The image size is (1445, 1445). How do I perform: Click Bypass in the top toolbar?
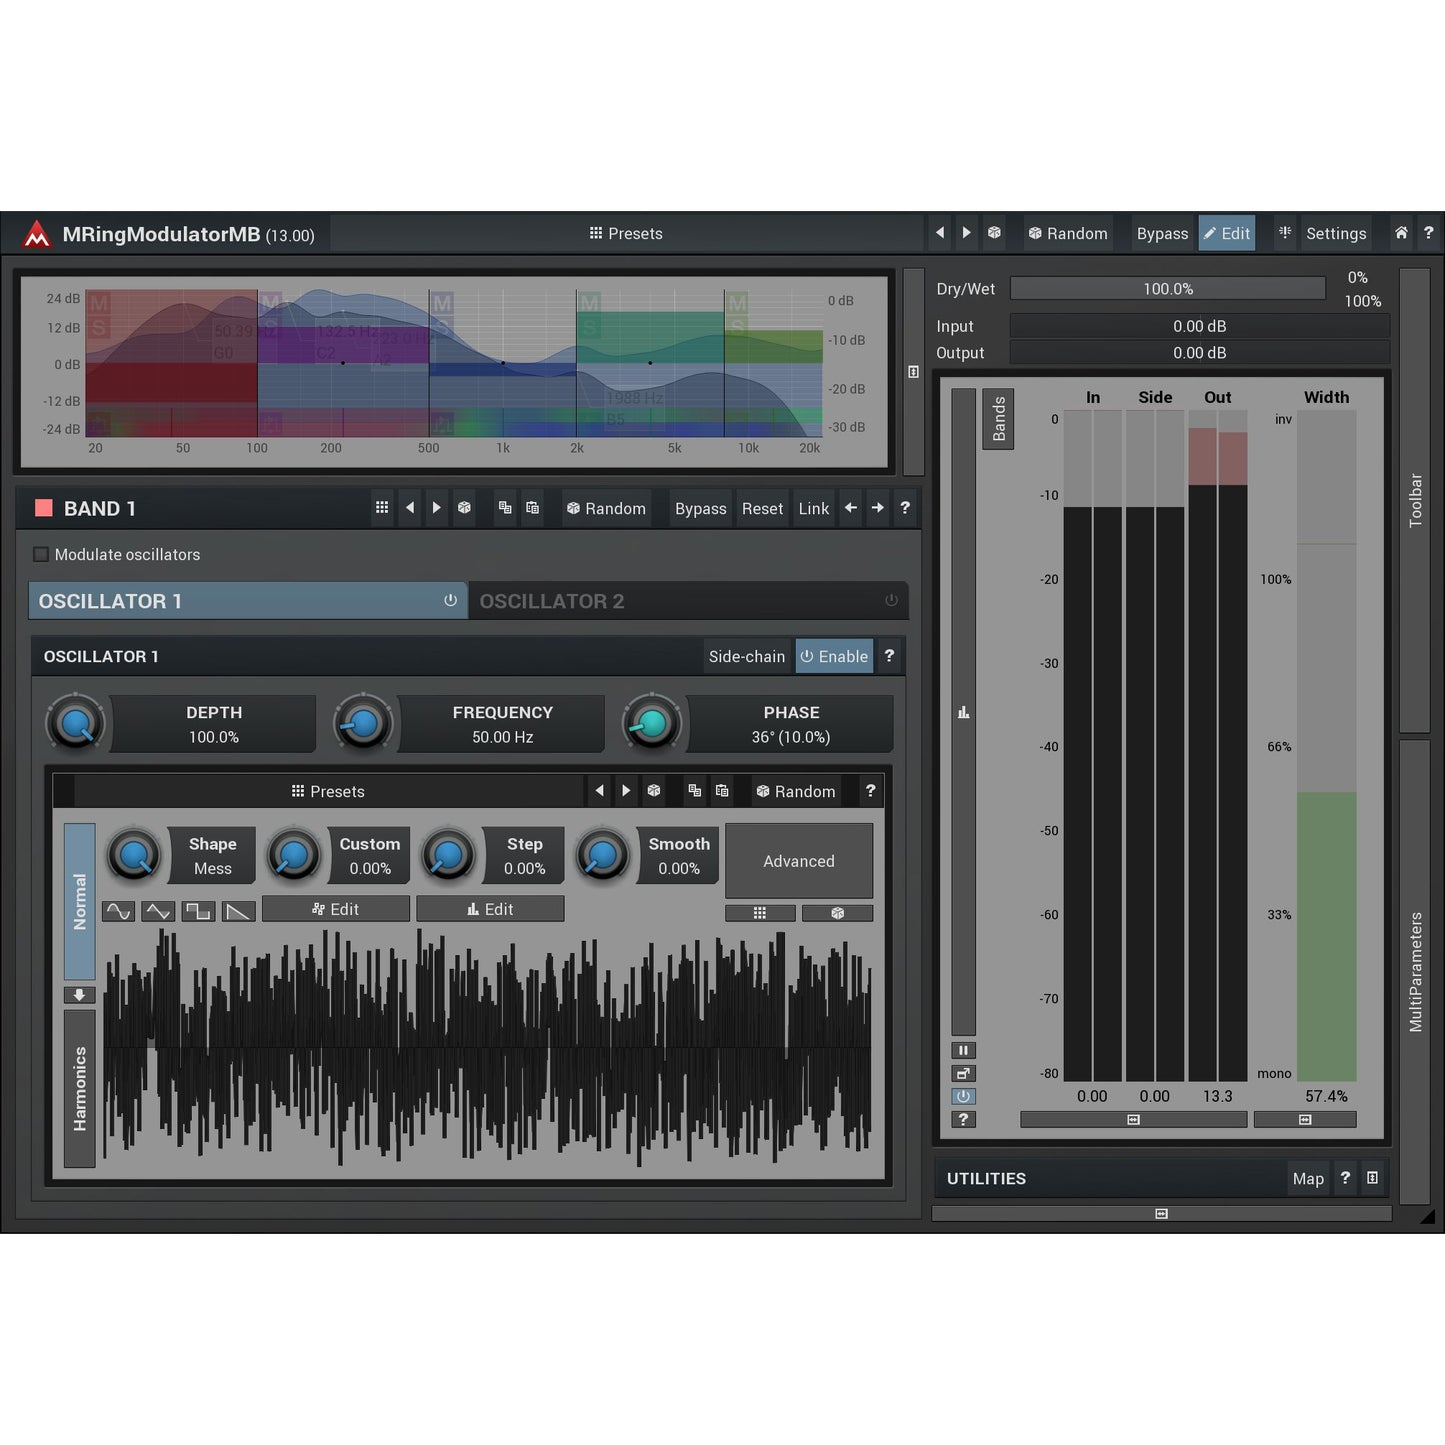(x=1162, y=233)
